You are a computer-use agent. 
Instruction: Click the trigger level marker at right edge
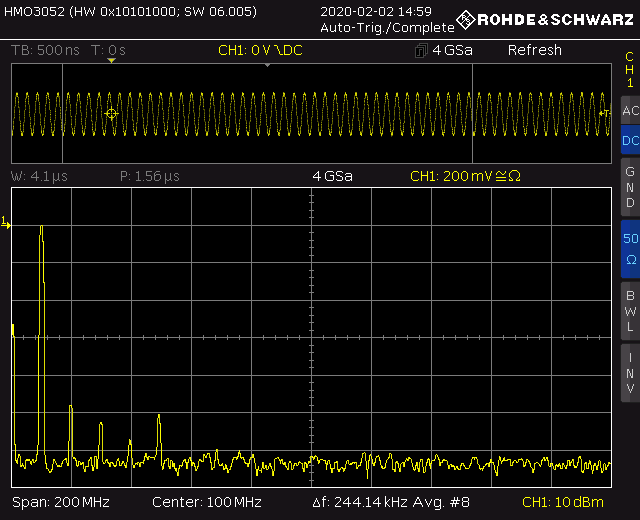coord(605,114)
